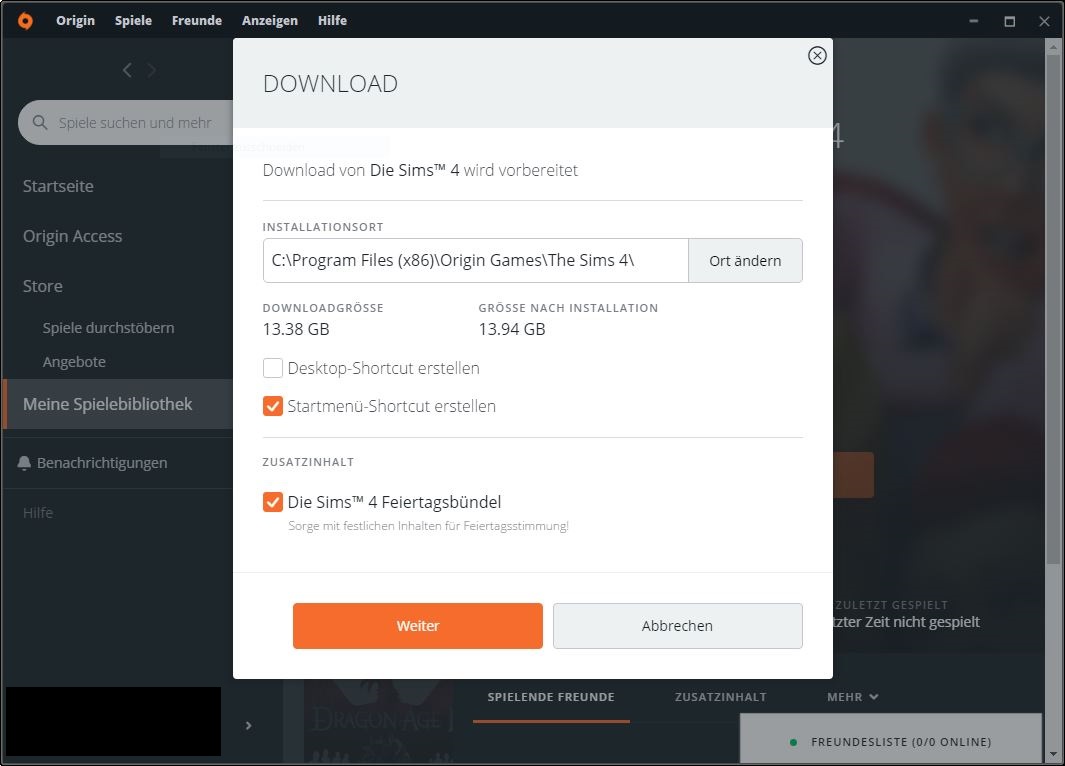1065x766 pixels.
Task: Go forward with the right arrow
Action: pyautogui.click(x=151, y=70)
